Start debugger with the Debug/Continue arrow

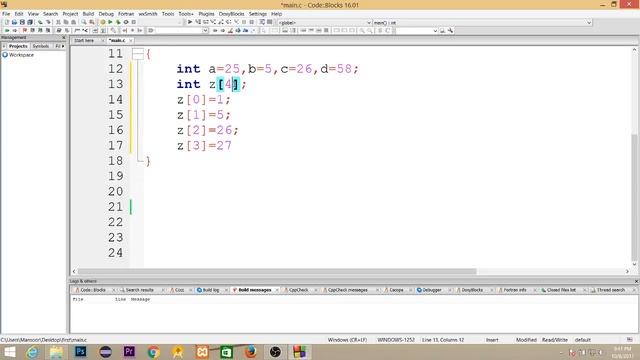(190, 22)
